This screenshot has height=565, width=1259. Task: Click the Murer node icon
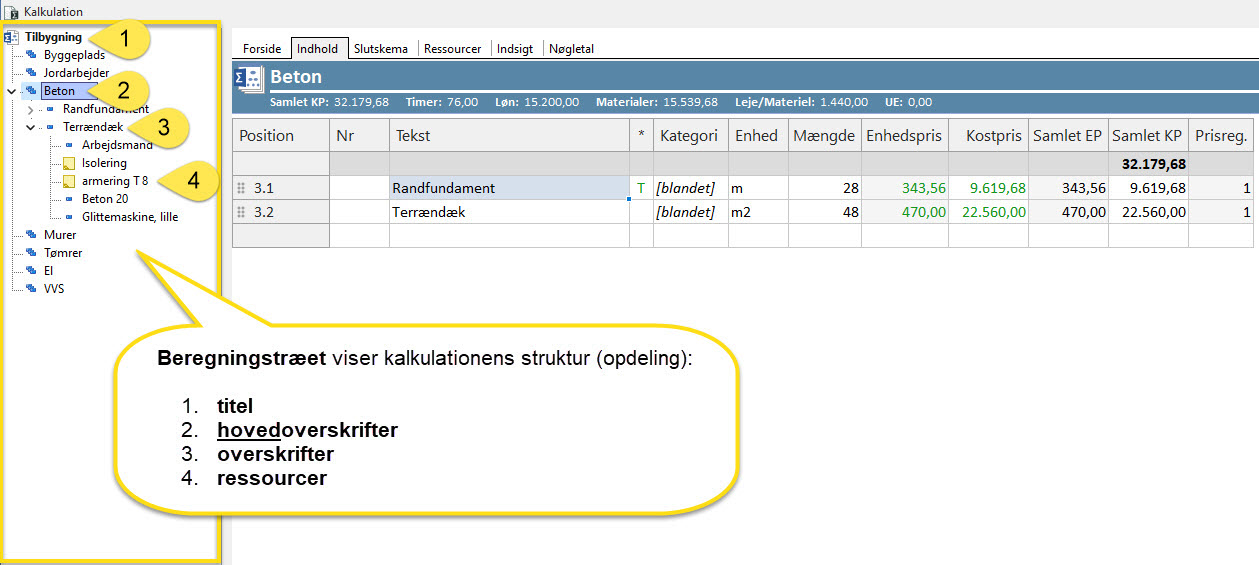pyautogui.click(x=31, y=235)
